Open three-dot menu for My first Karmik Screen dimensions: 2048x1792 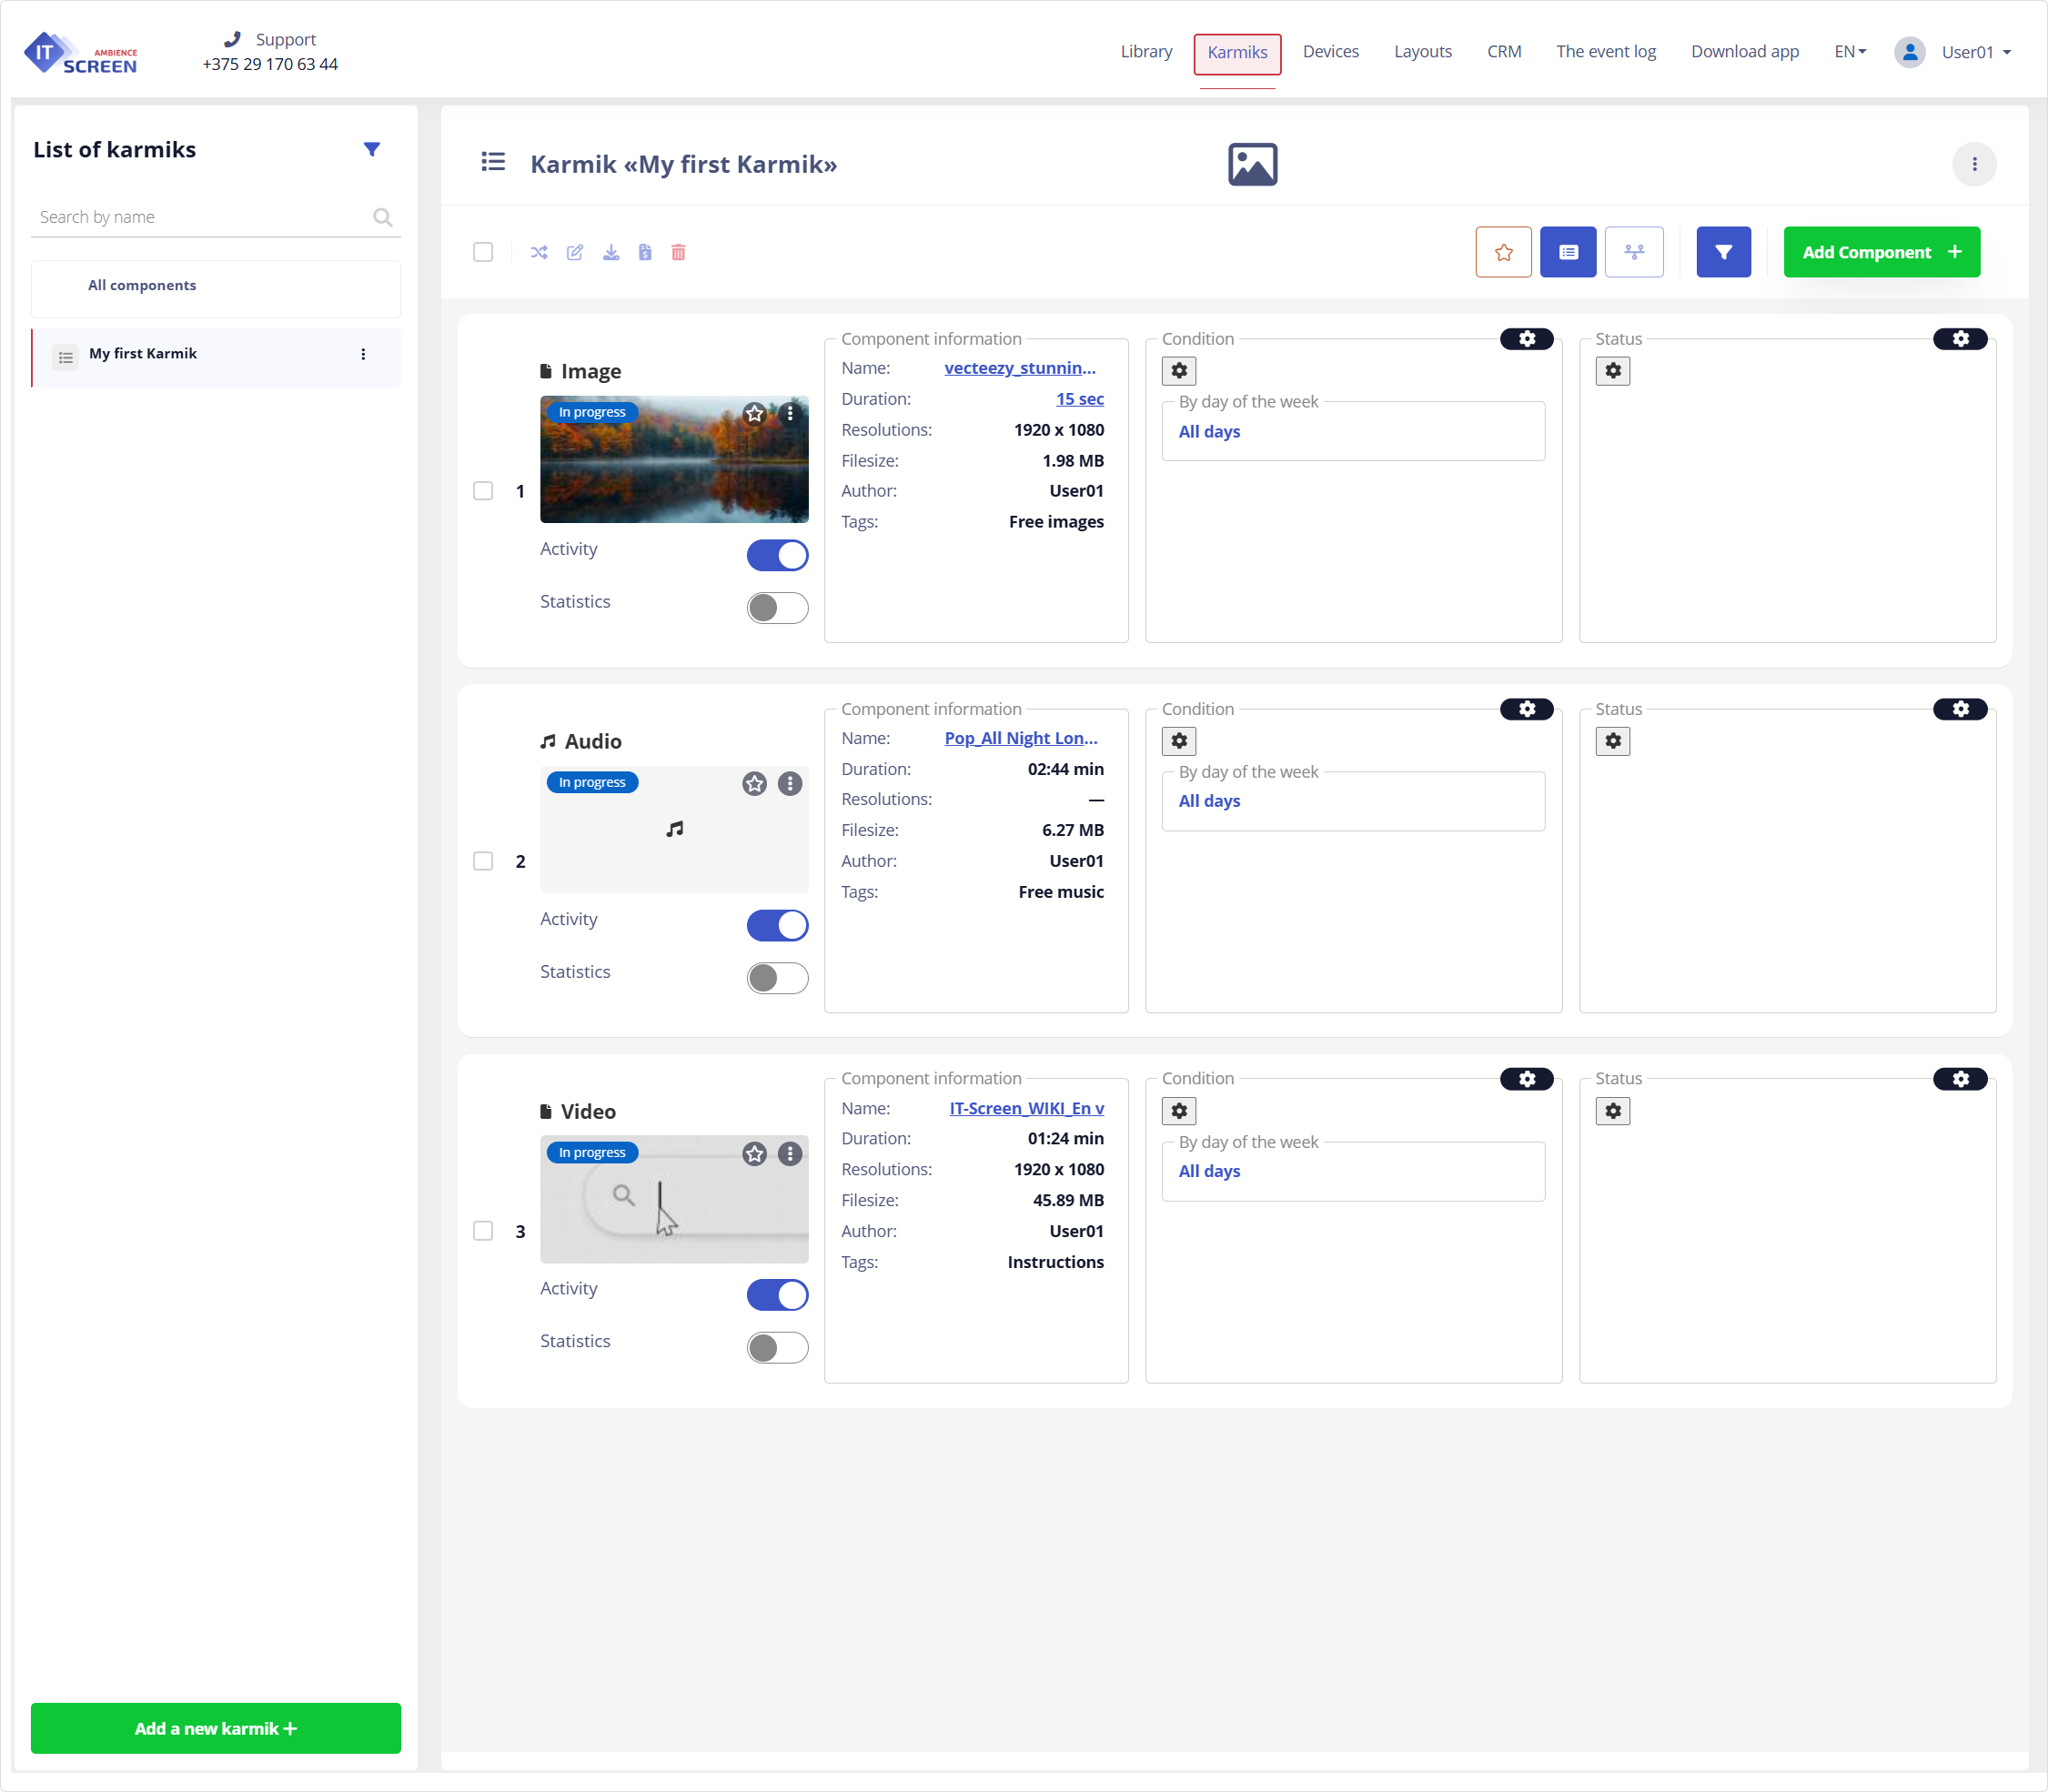363,354
